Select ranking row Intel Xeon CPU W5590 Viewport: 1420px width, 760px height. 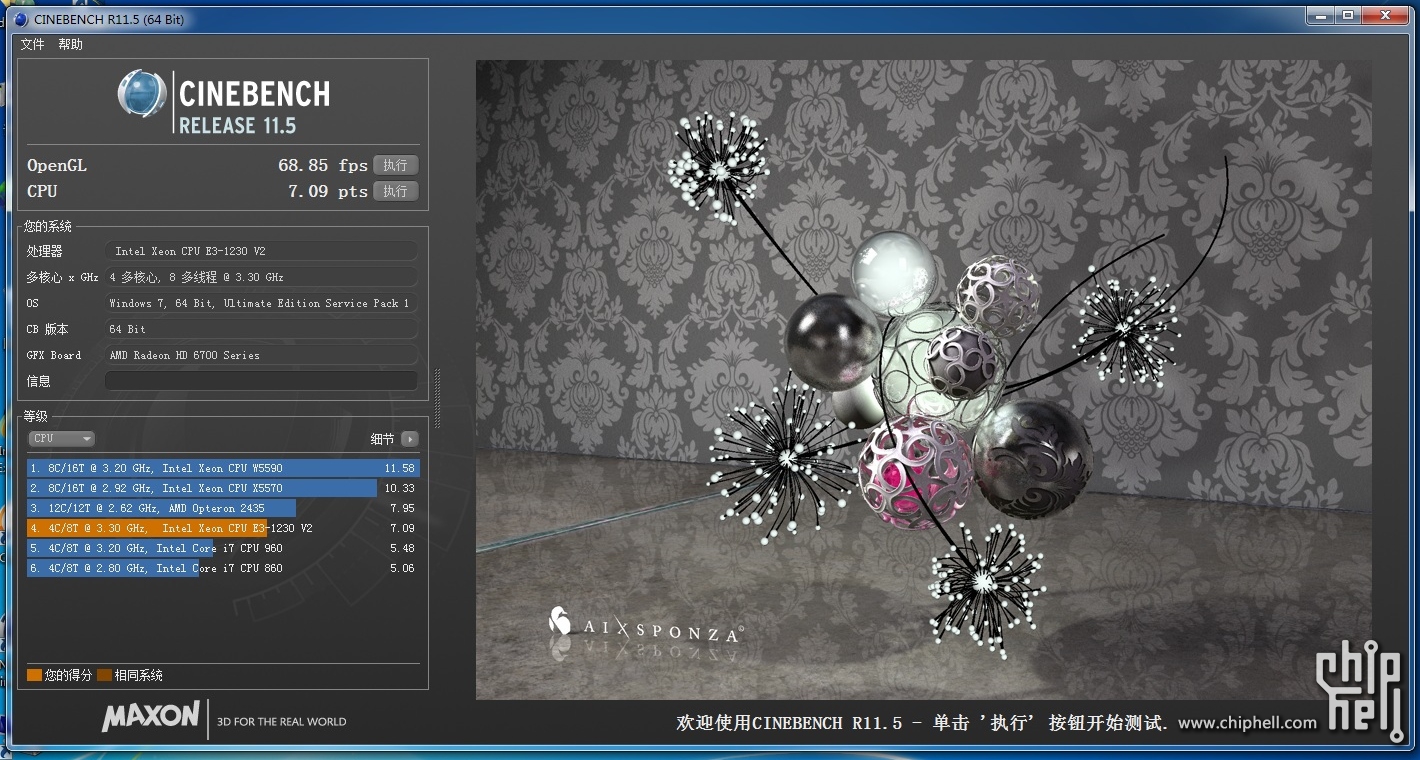point(223,468)
